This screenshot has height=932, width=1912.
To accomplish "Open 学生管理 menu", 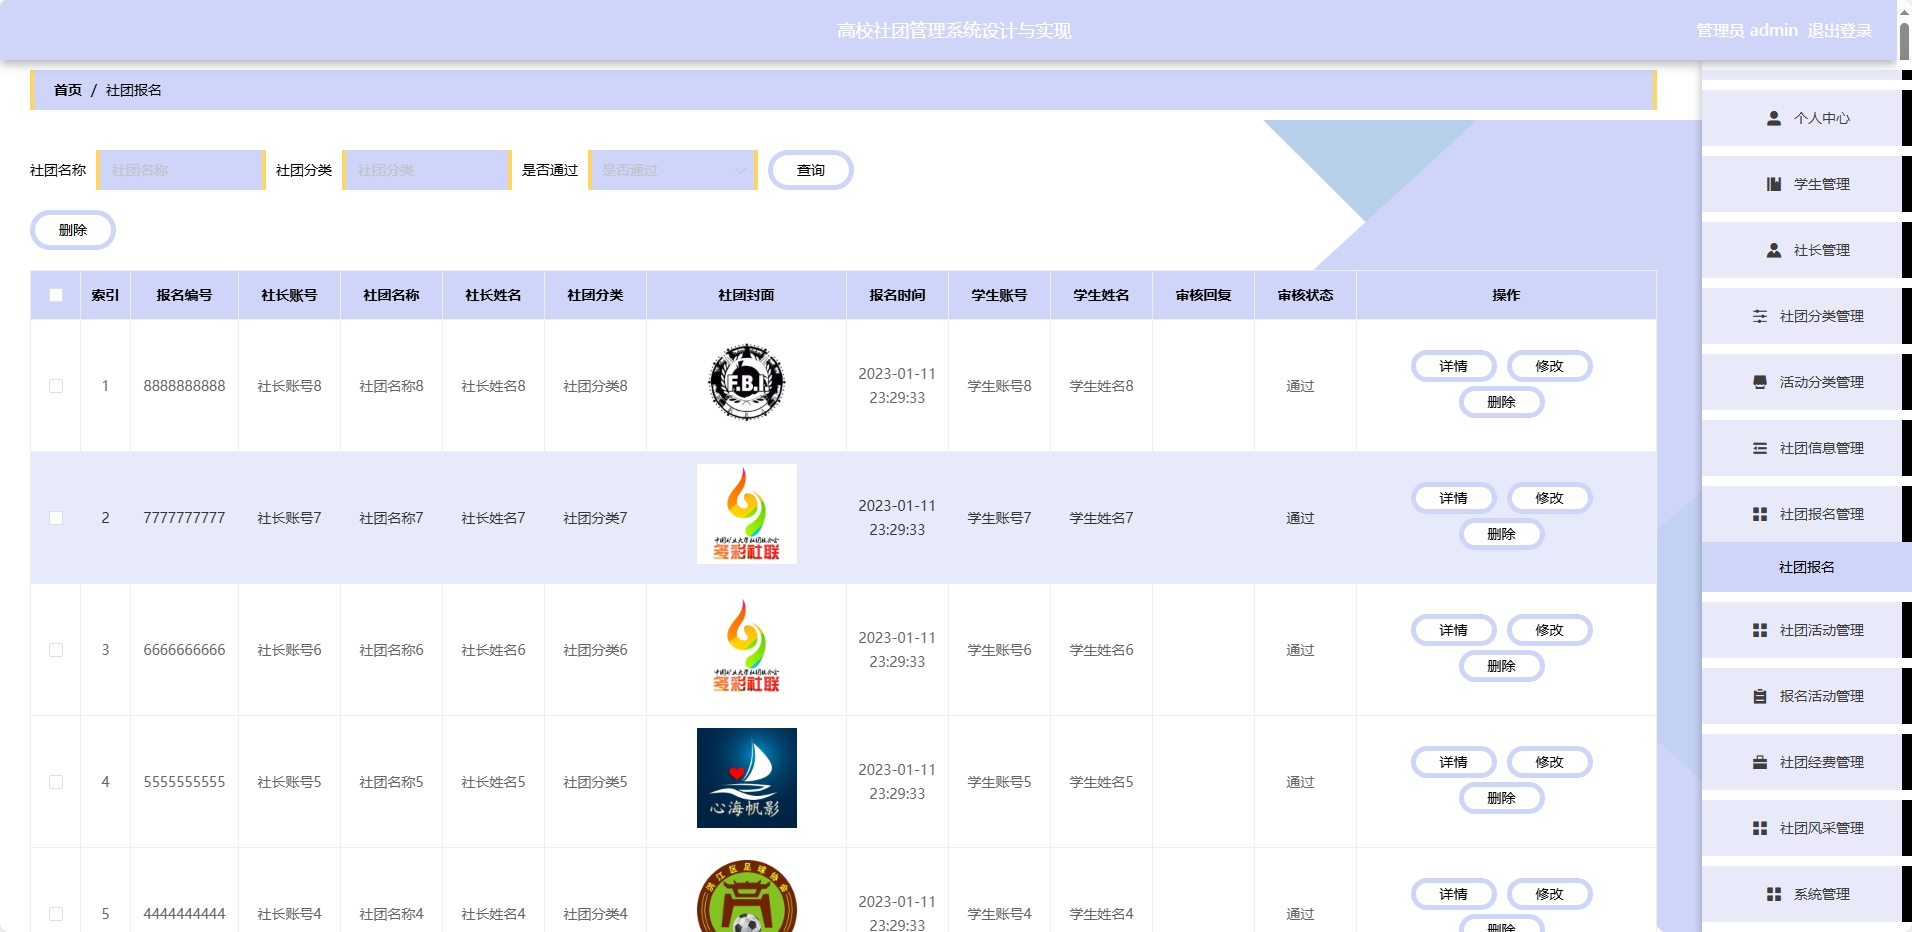I will 1807,184.
